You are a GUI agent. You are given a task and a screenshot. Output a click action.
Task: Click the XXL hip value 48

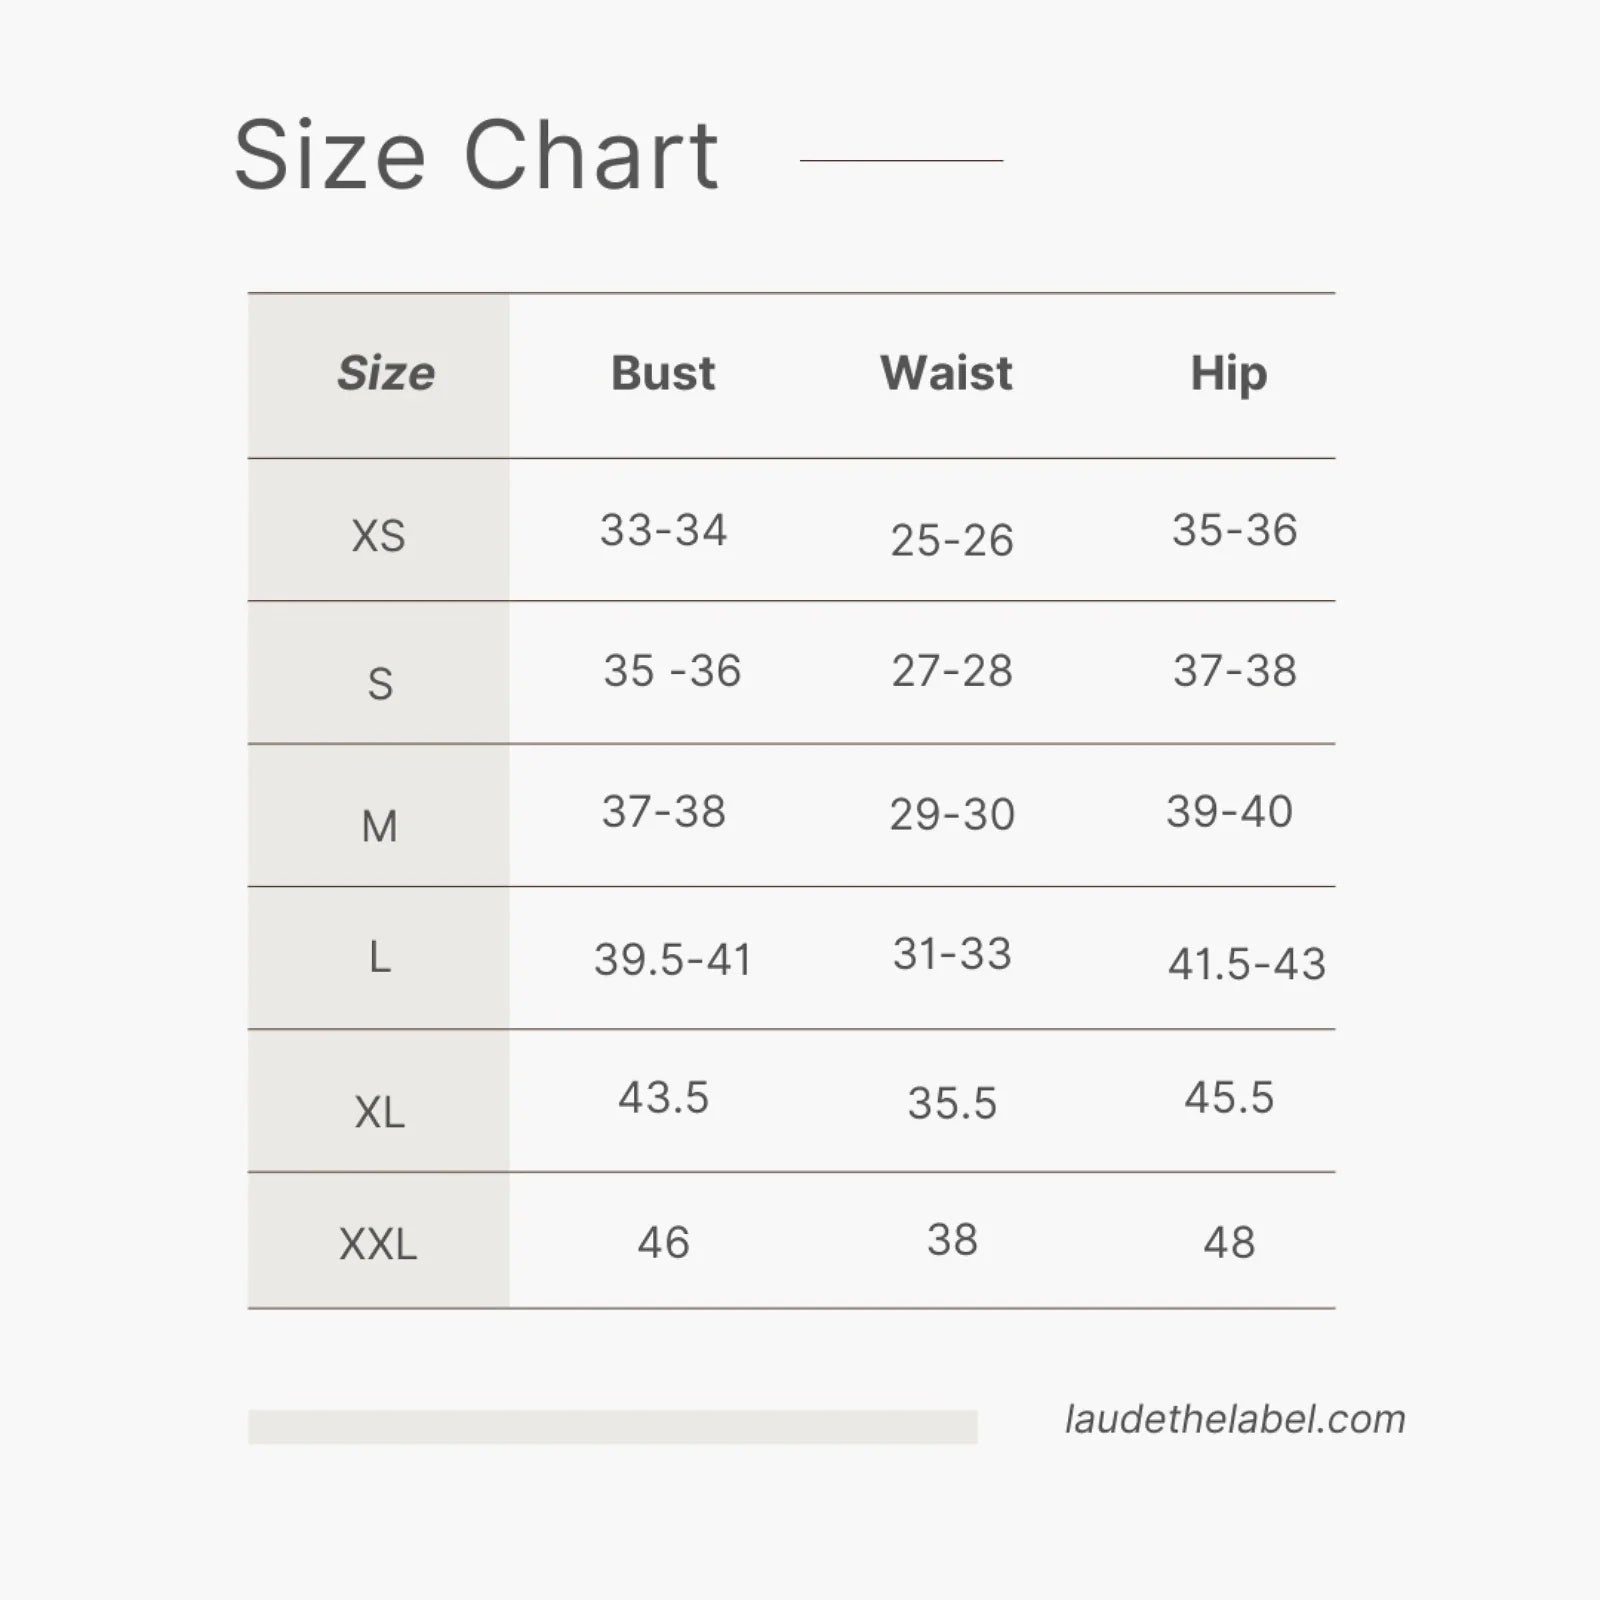pyautogui.click(x=1229, y=1243)
